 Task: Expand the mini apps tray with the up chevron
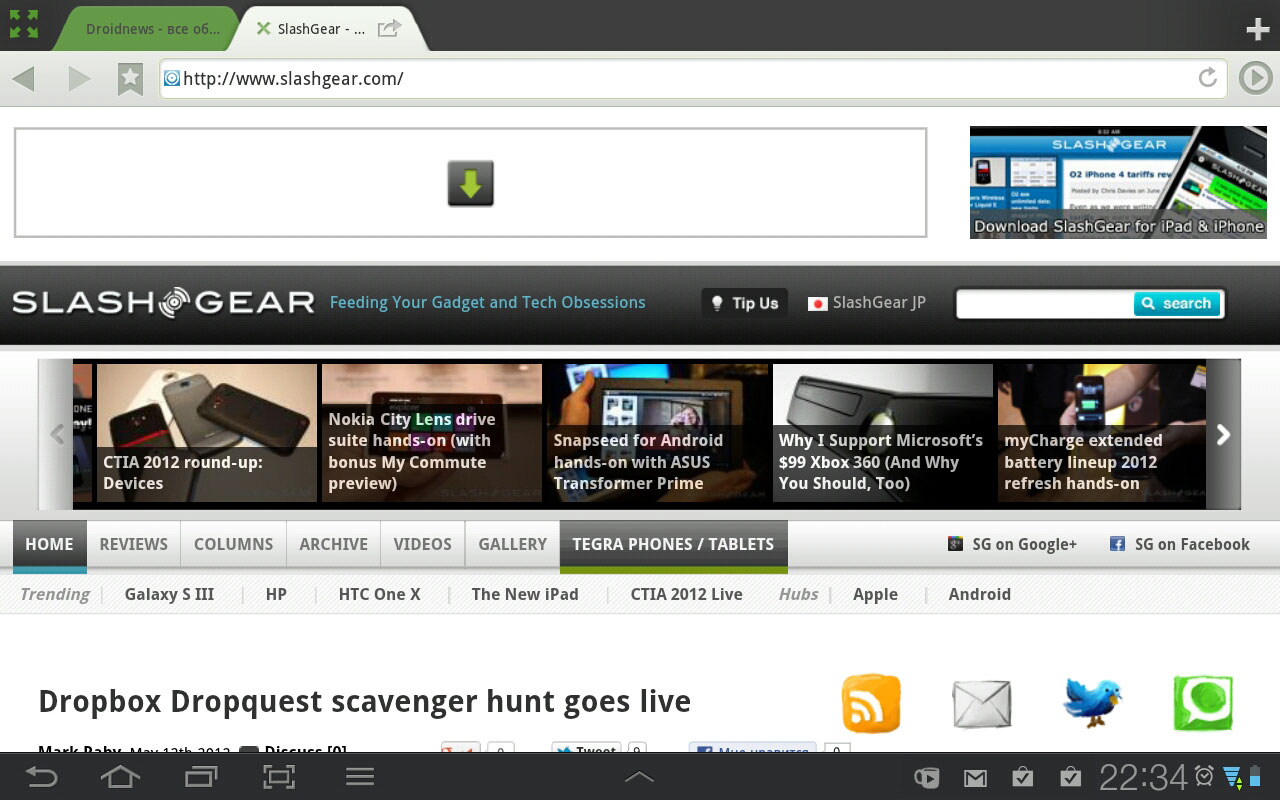tap(639, 777)
